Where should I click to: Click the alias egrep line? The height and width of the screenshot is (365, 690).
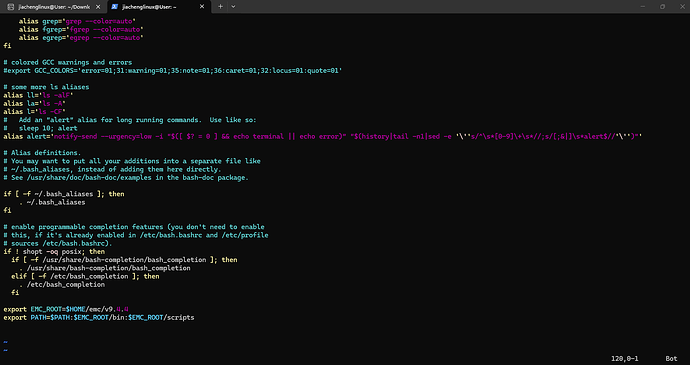(81, 38)
